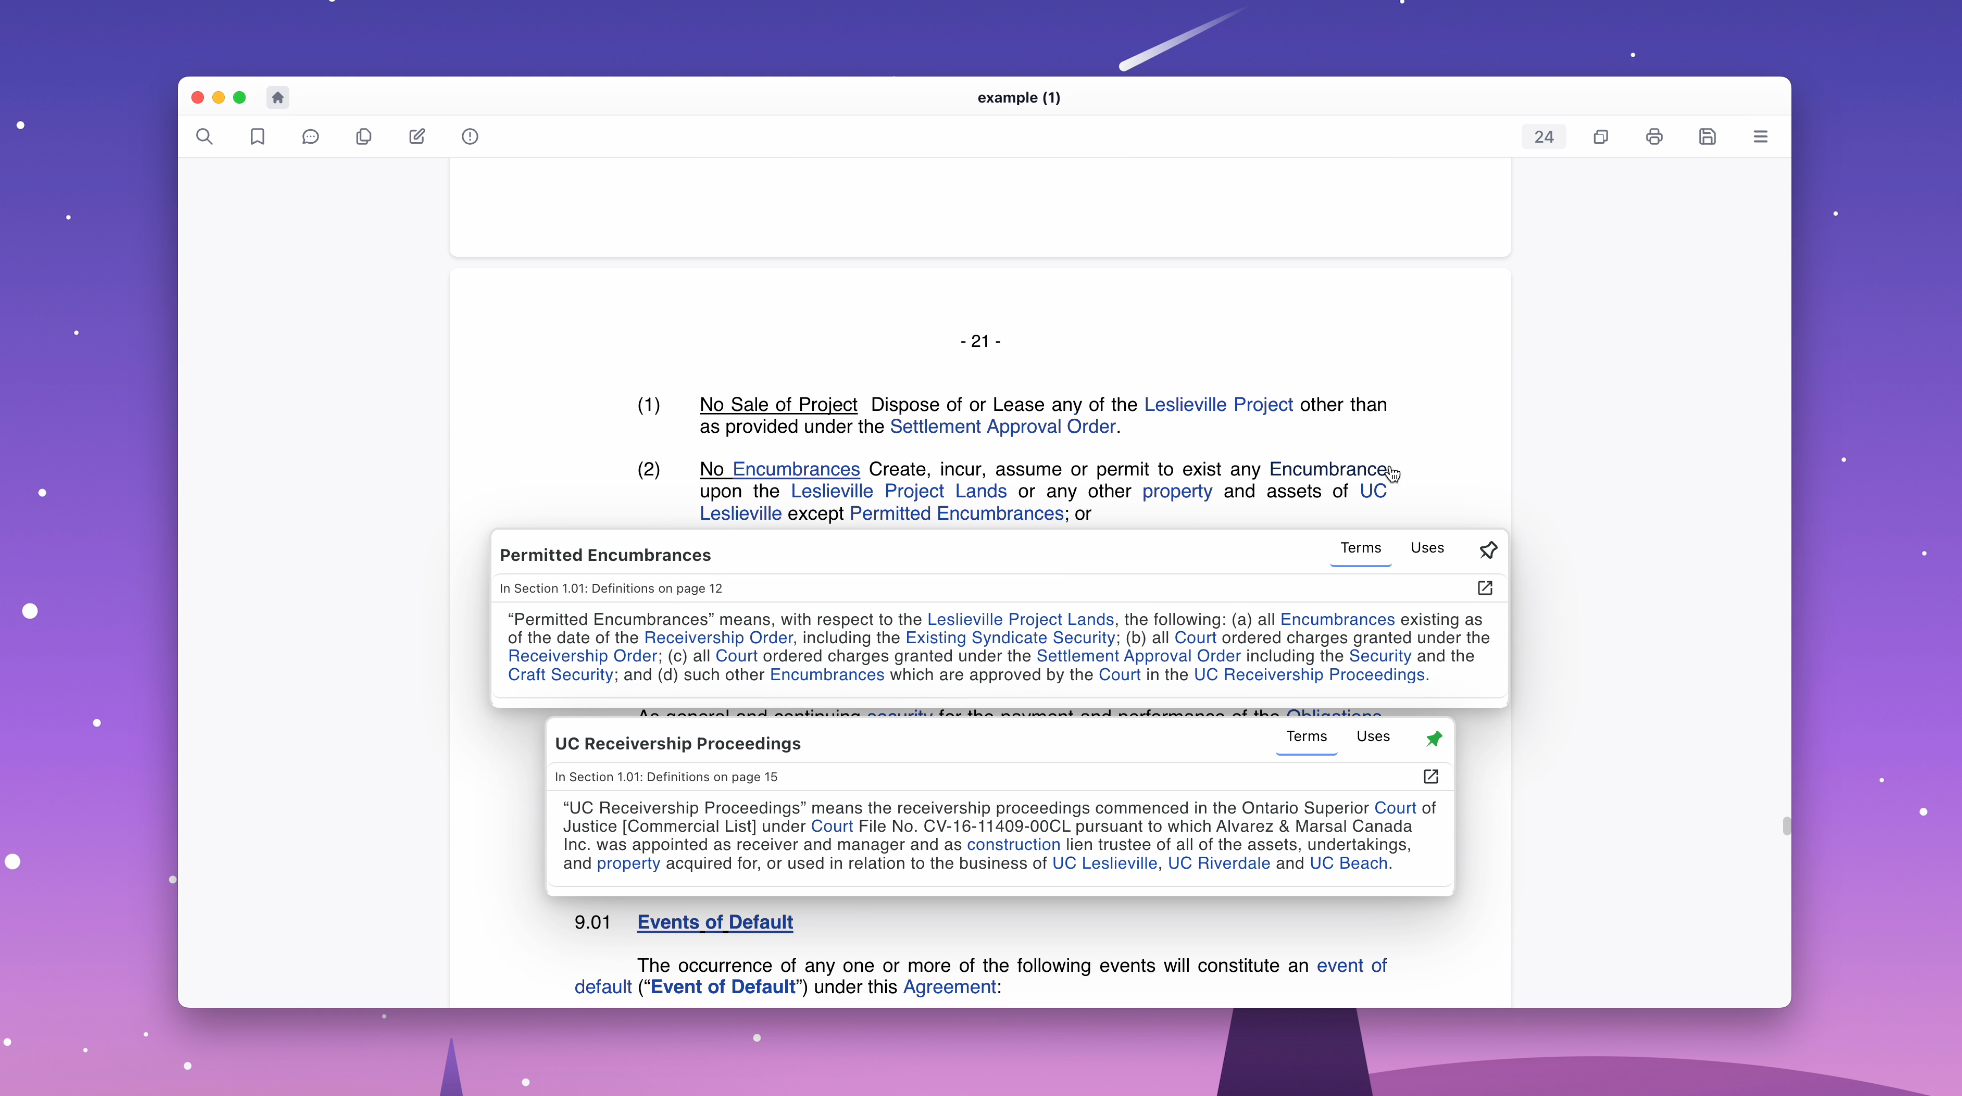Open the edit pencil icon
Viewport: 1962px width, 1096px height.
pos(417,137)
